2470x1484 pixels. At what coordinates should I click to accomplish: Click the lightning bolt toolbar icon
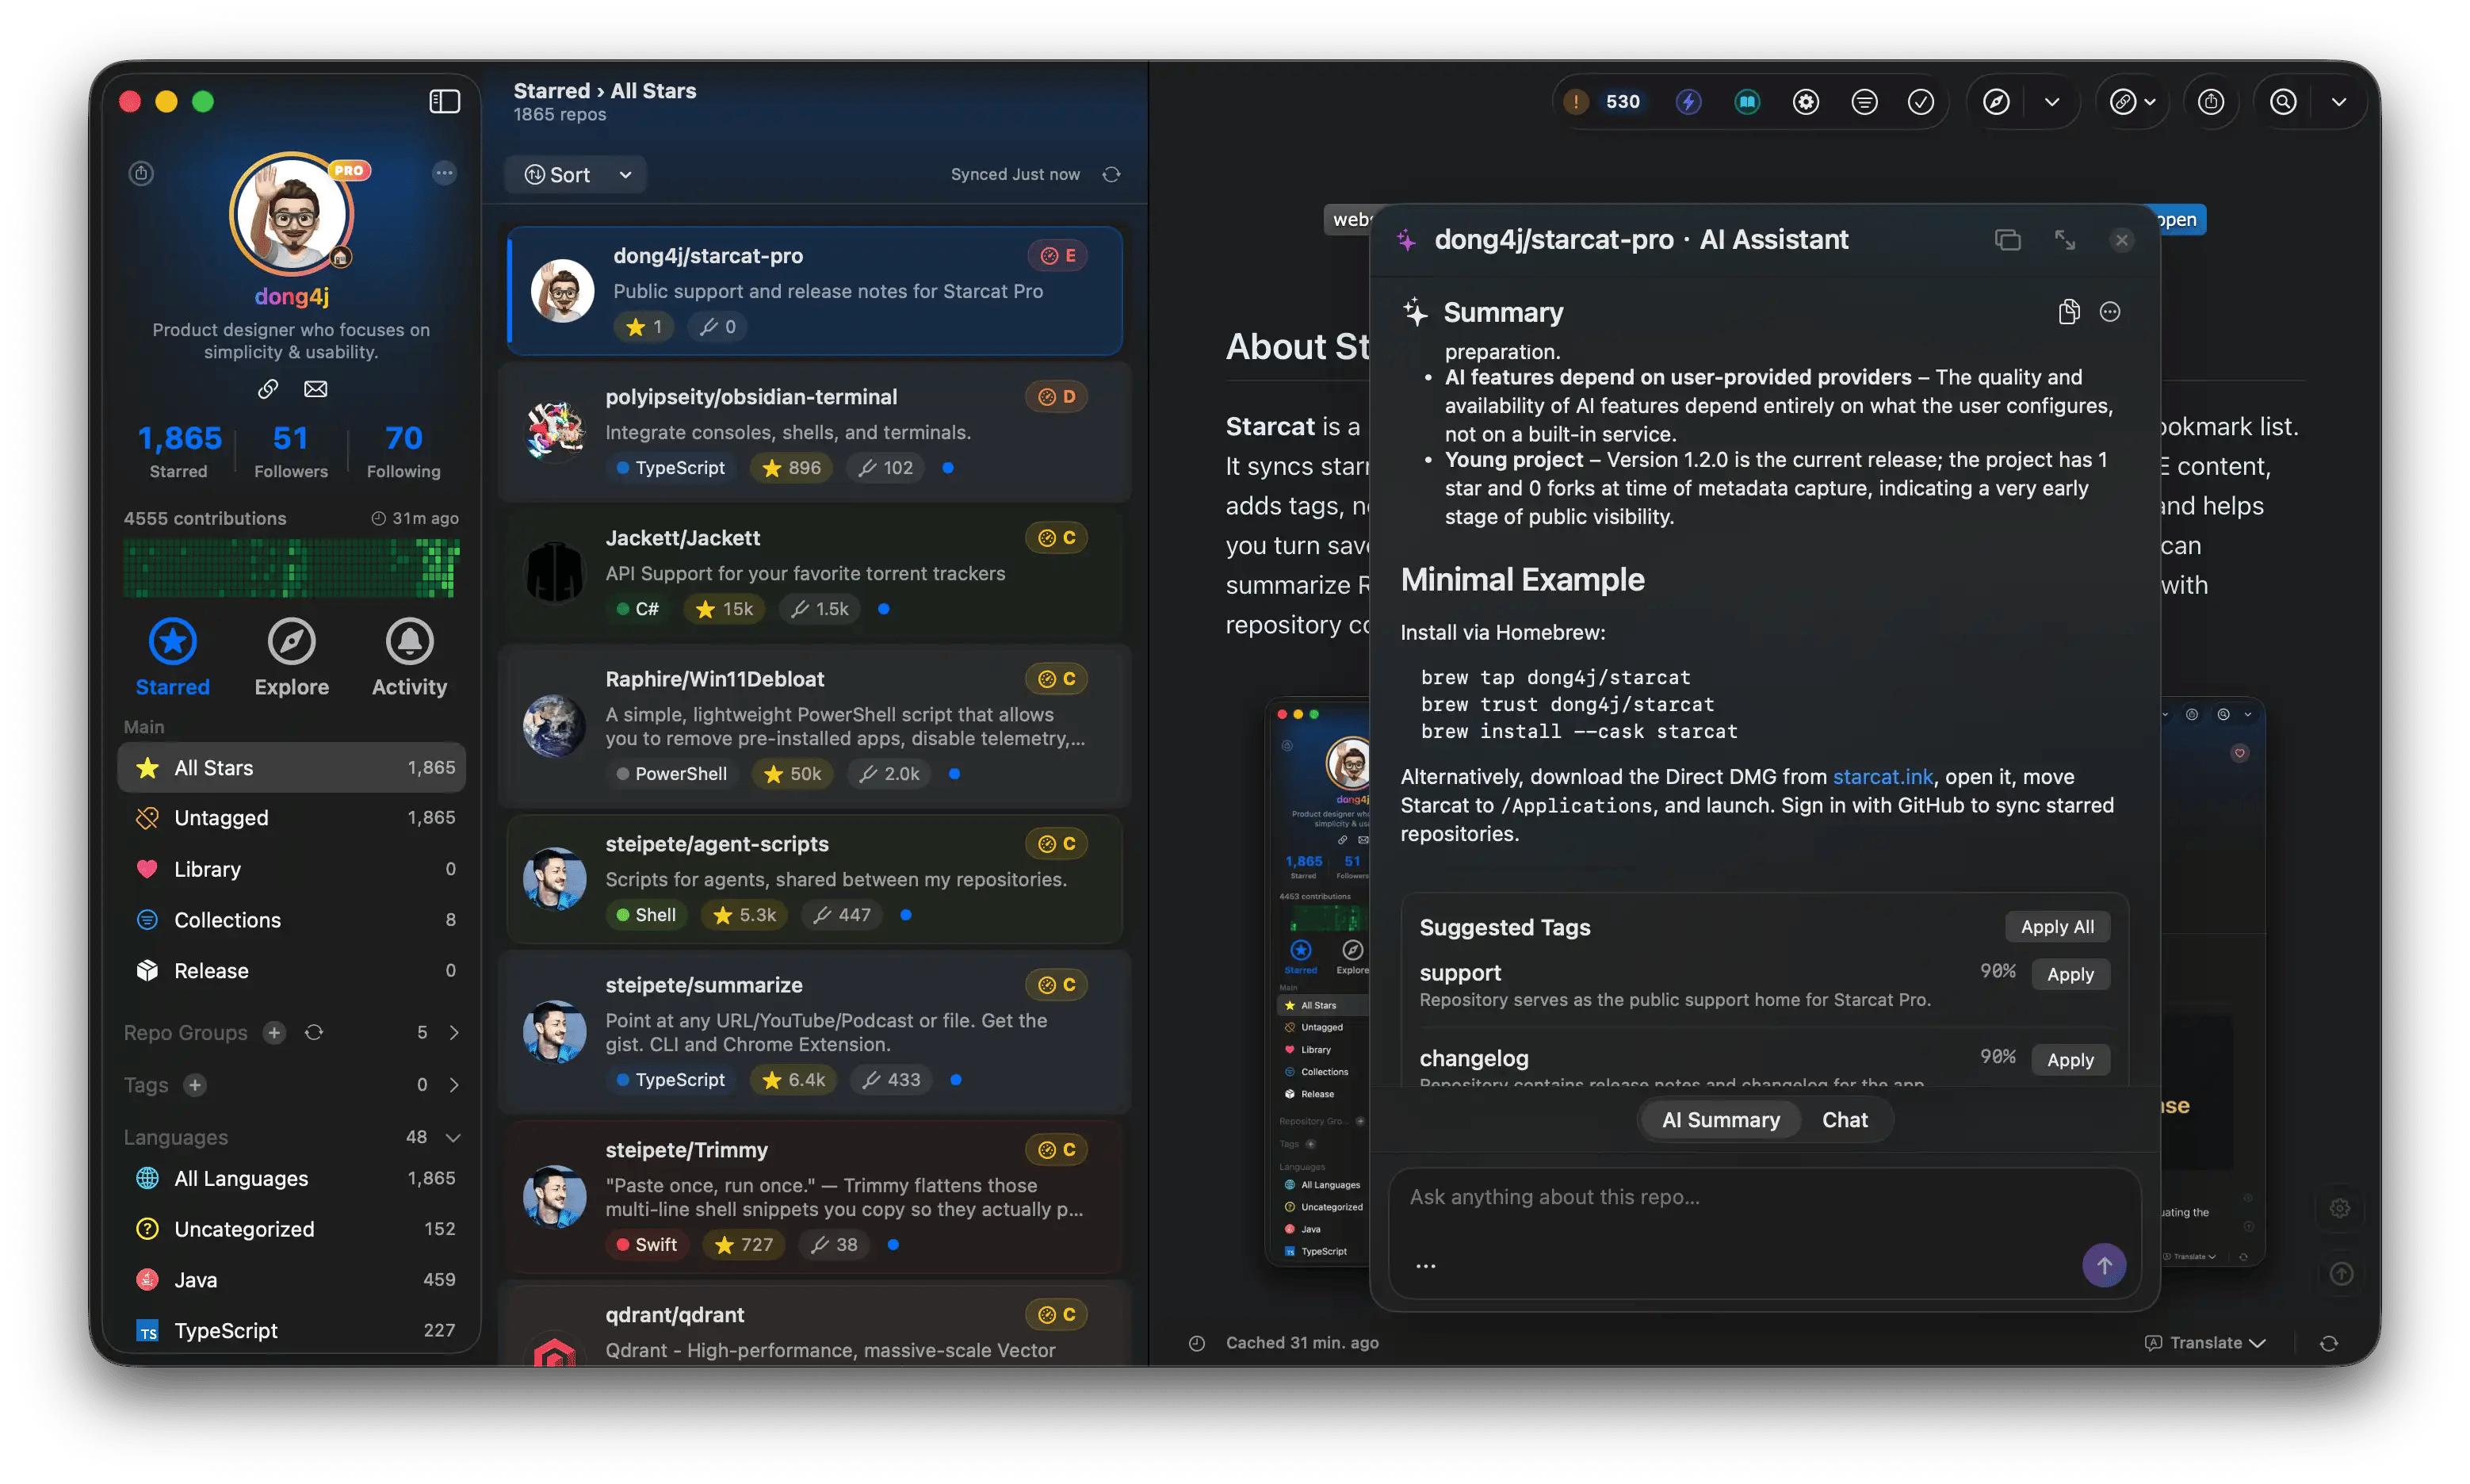coord(1688,101)
